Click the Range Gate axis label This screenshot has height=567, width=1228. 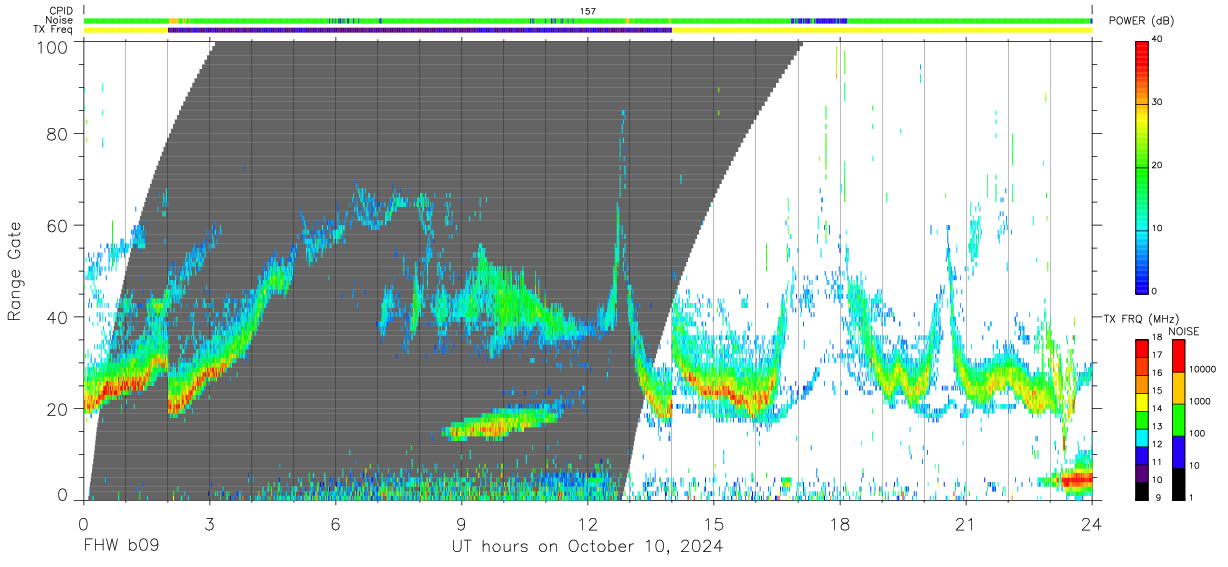[x=15, y=271]
